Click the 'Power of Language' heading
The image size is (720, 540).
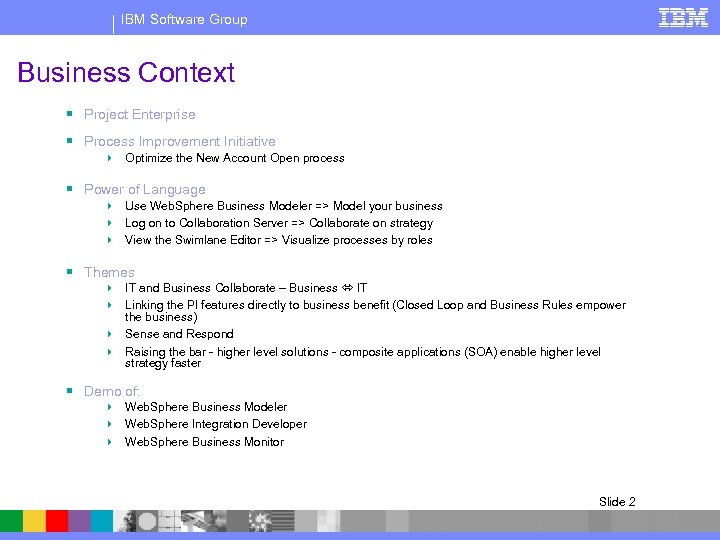point(145,190)
